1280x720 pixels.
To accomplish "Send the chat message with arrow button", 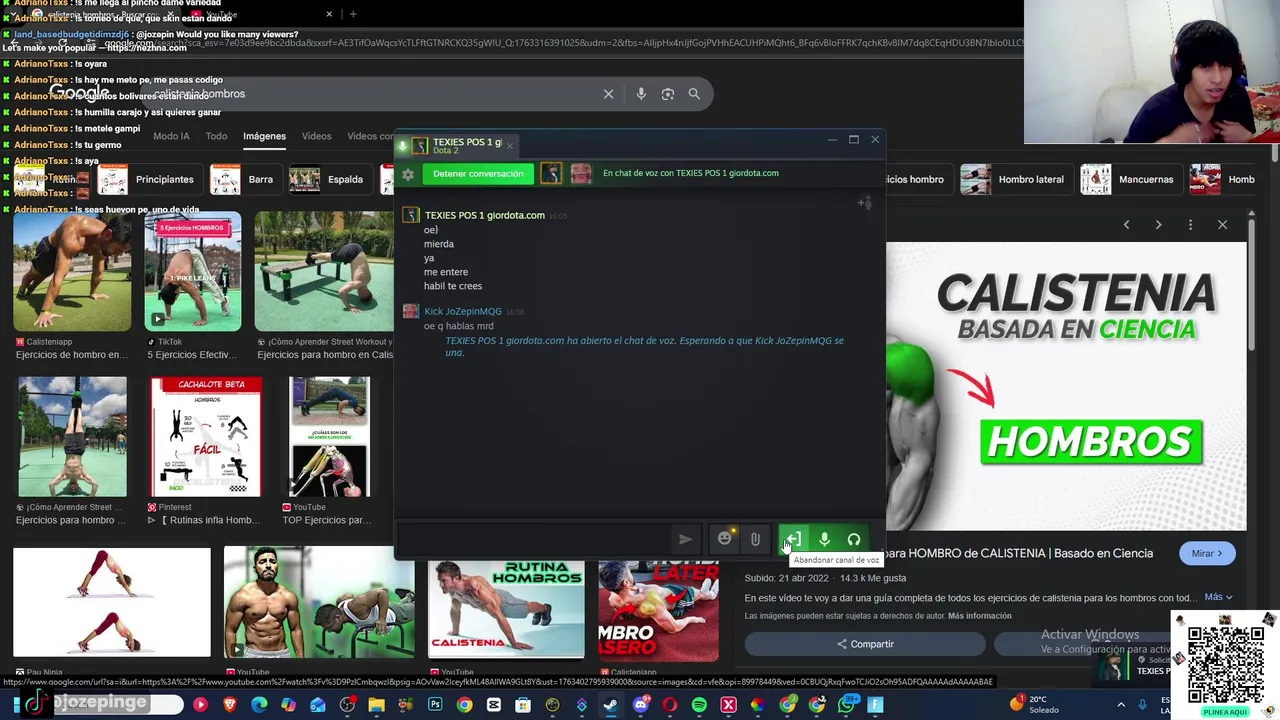I will click(685, 539).
